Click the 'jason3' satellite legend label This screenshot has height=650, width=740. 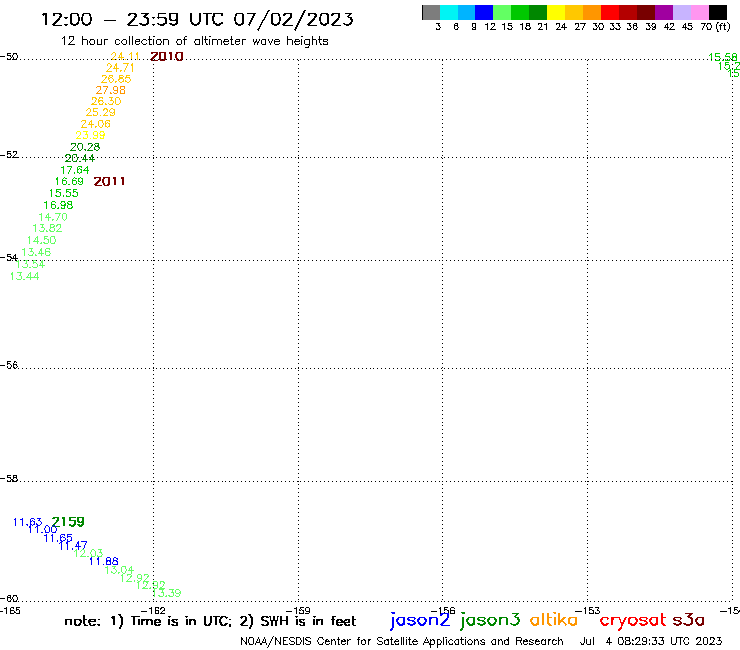[x=490, y=620]
